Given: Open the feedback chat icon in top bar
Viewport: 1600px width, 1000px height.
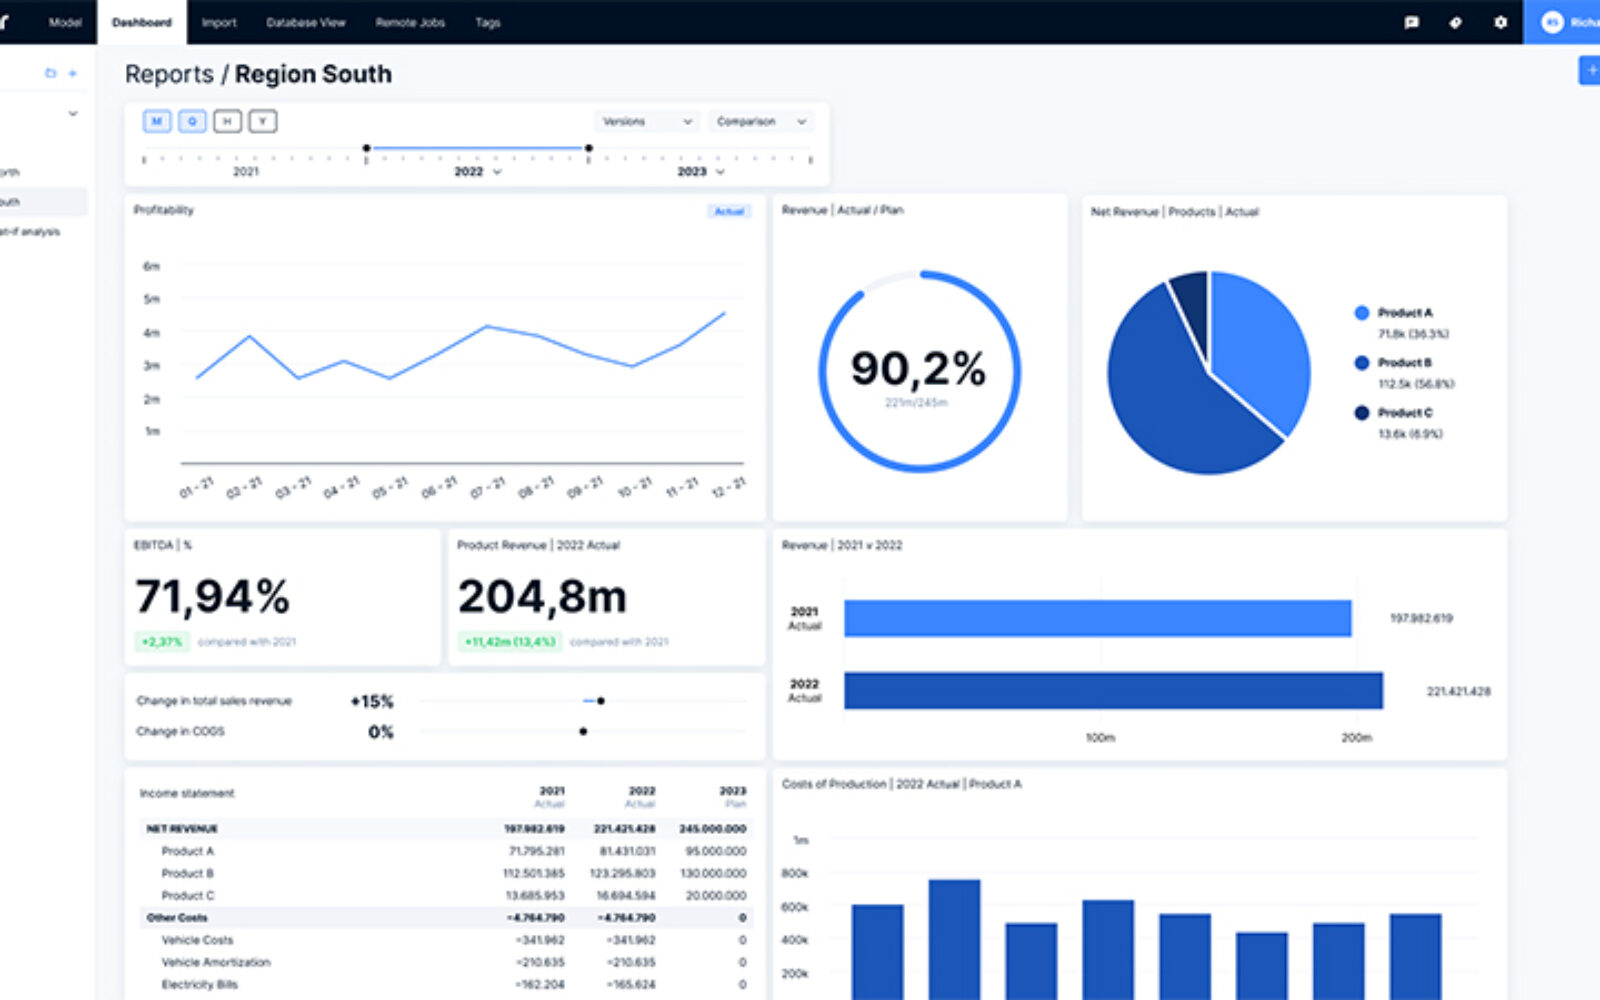Looking at the screenshot, I should point(1411,22).
